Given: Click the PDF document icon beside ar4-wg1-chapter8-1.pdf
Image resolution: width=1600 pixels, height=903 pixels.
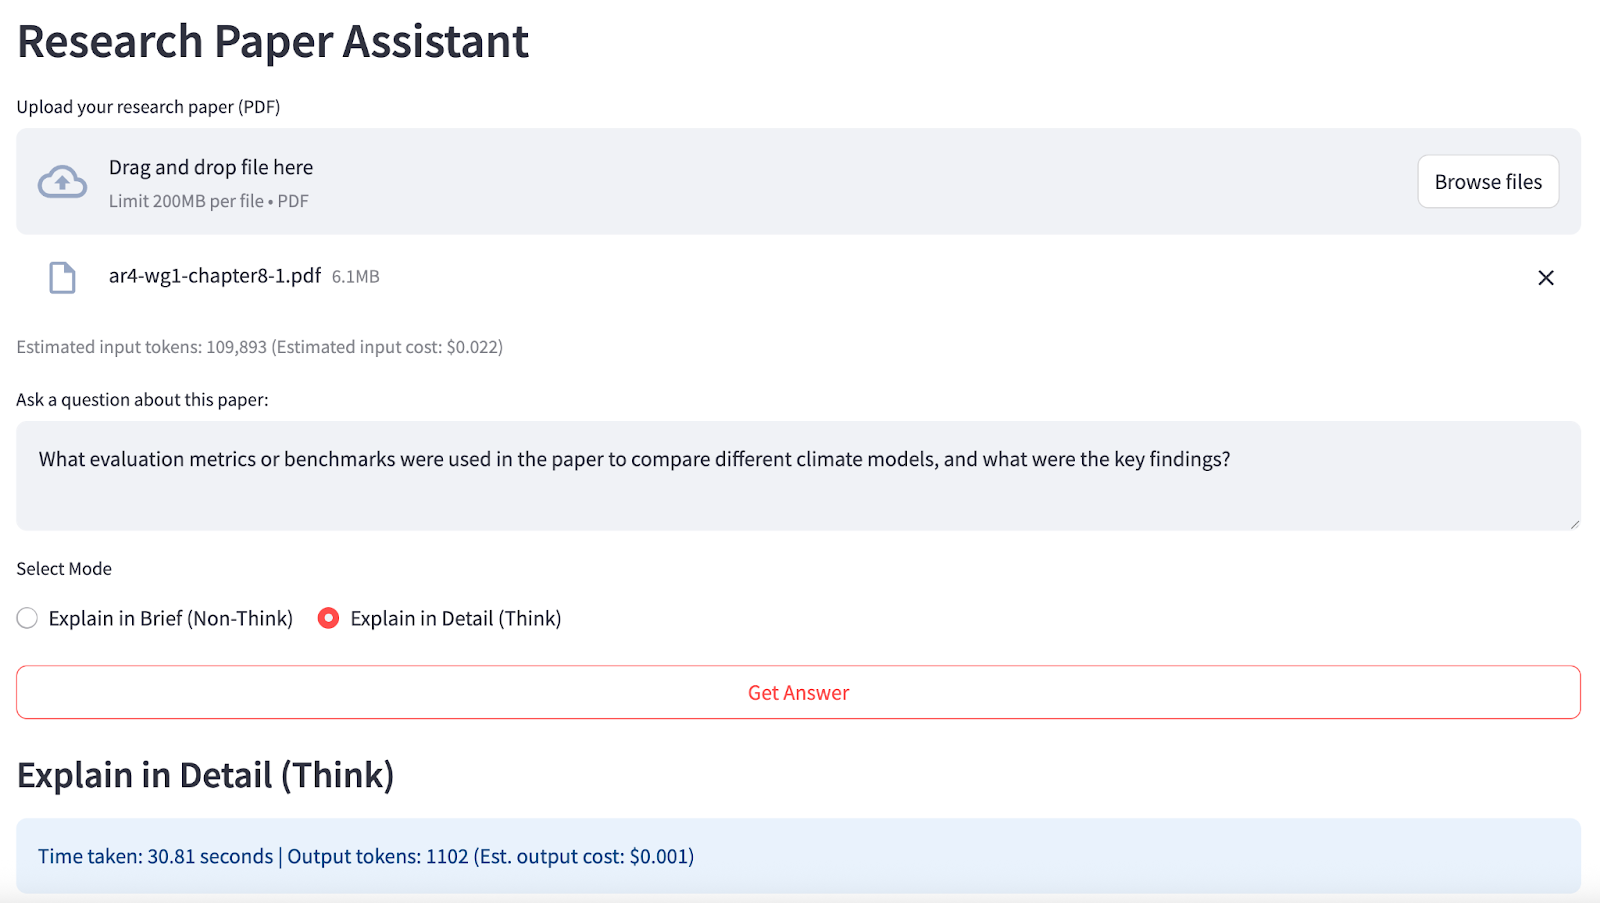Looking at the screenshot, I should pos(62,277).
